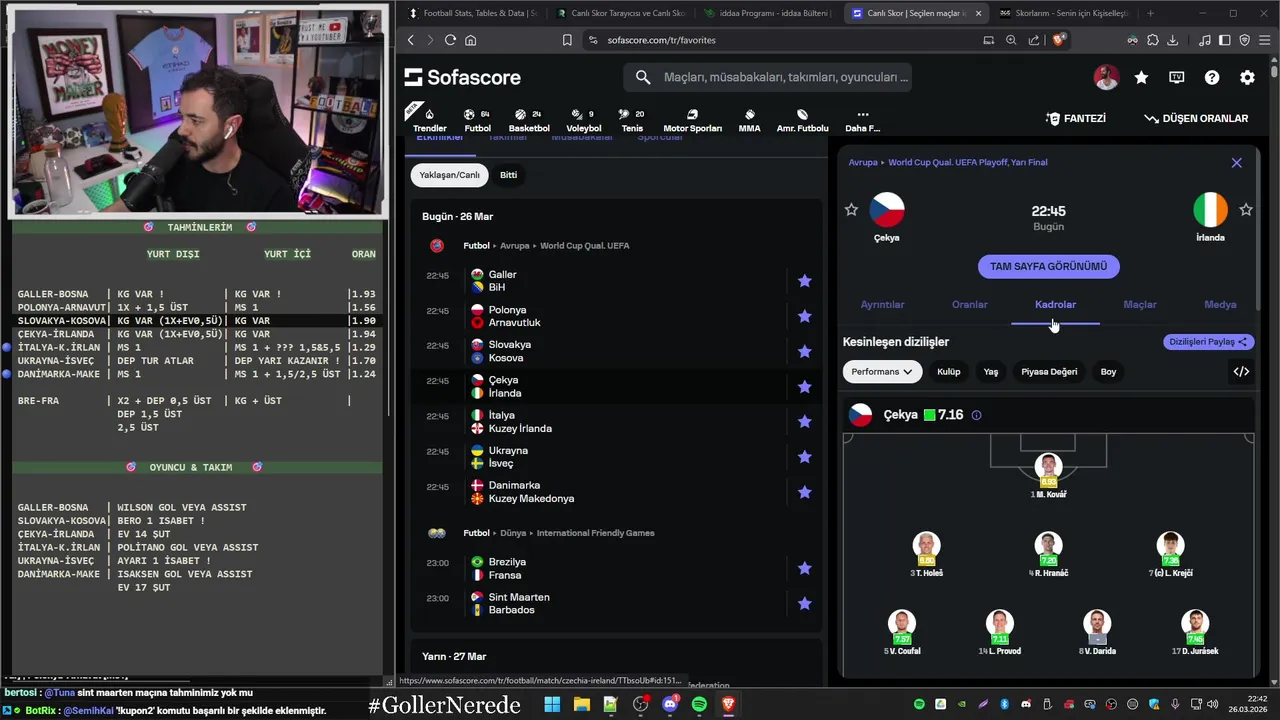Favorite the Çekya team in match panel
1280x720 pixels.
[851, 209]
